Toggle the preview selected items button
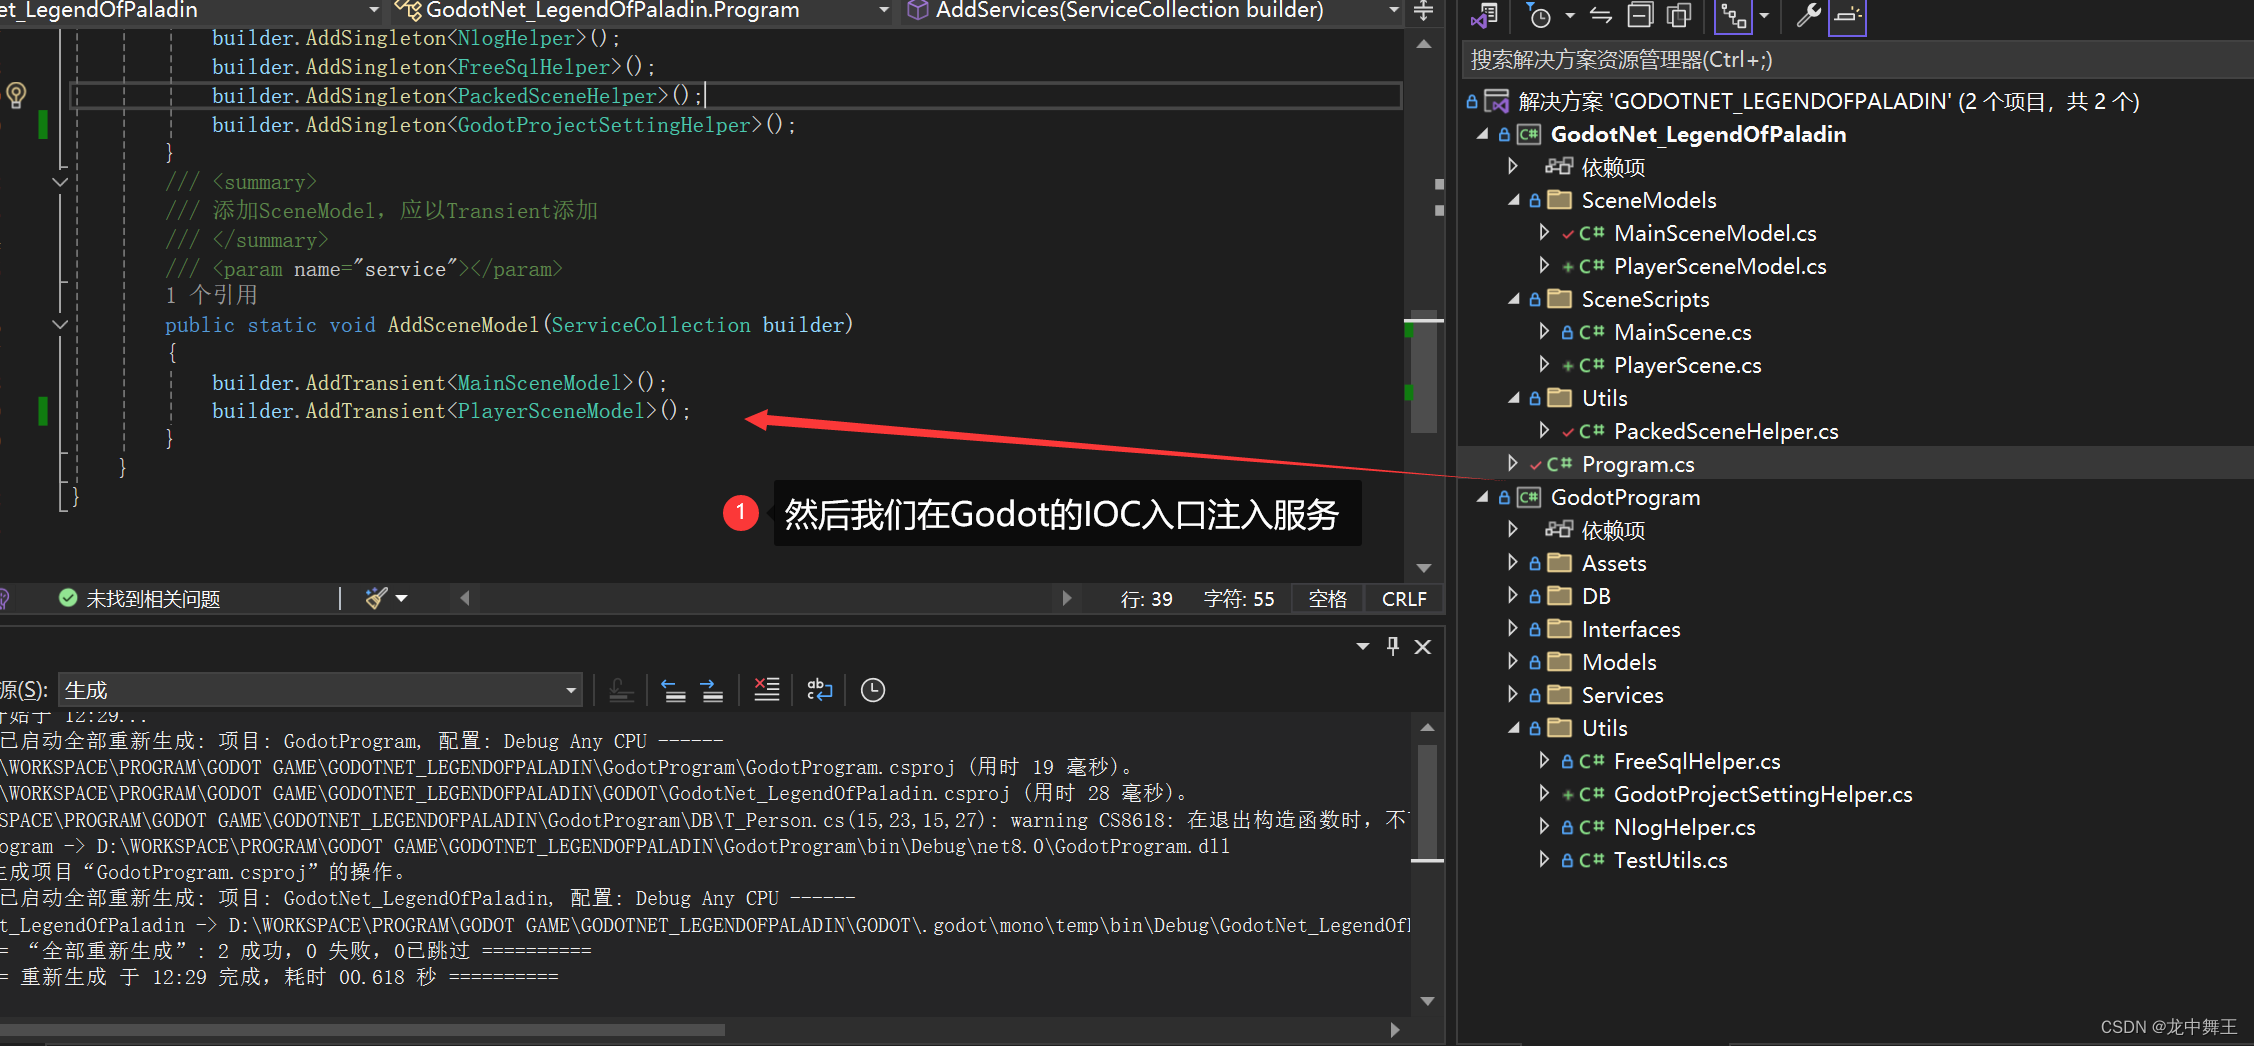This screenshot has width=2254, height=1046. tap(1847, 16)
